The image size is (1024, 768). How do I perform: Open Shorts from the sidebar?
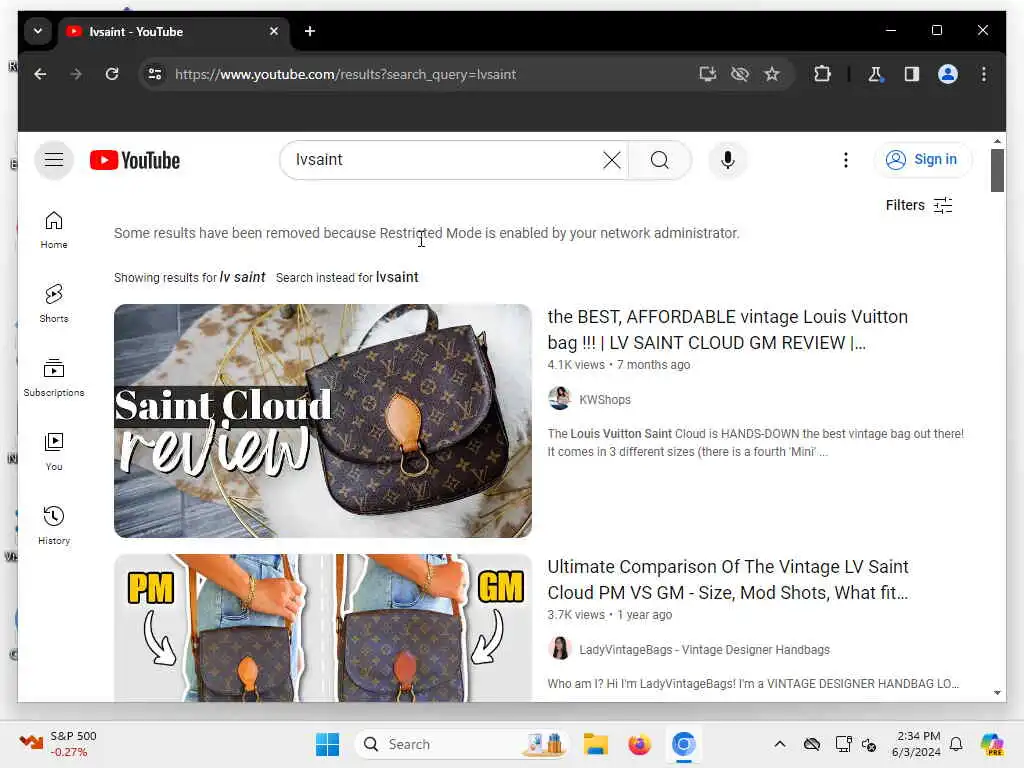(54, 304)
